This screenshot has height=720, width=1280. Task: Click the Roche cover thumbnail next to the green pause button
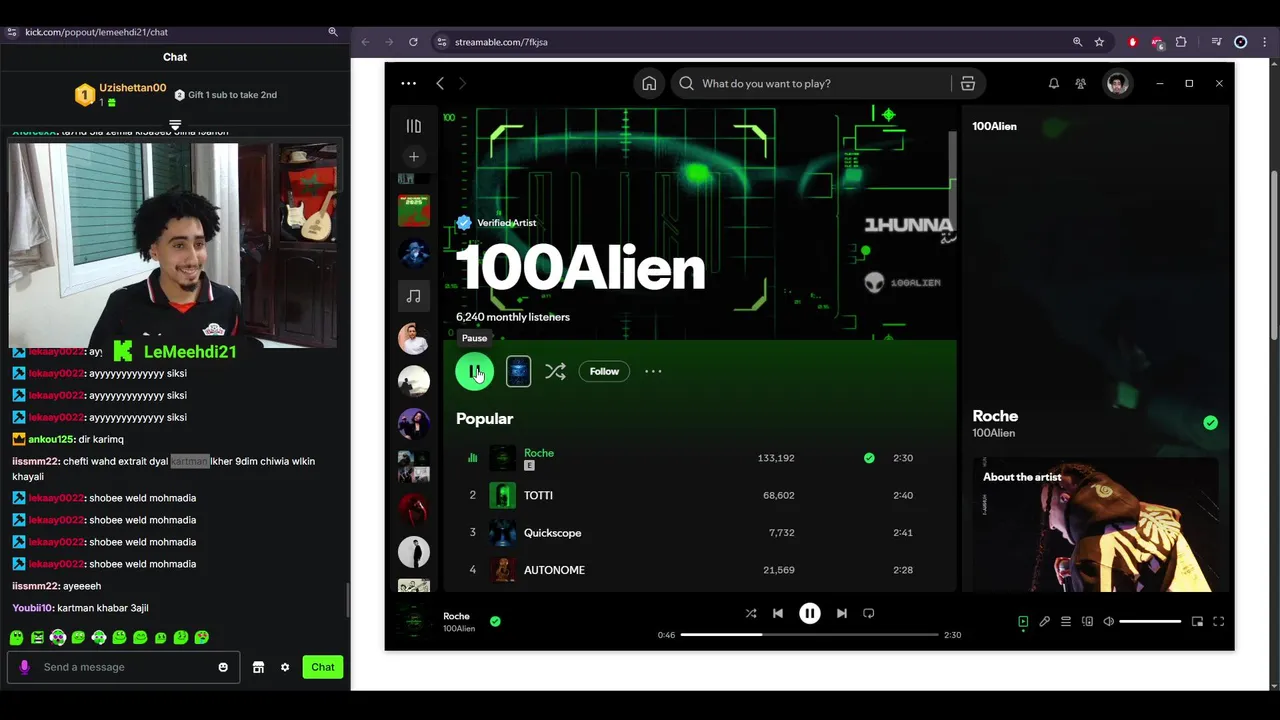(518, 371)
